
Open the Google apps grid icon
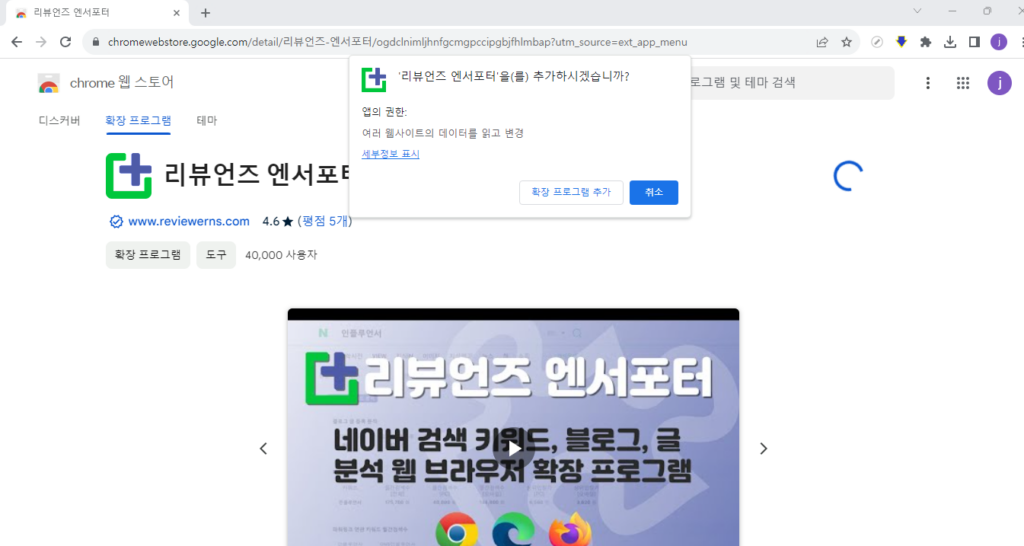(963, 83)
